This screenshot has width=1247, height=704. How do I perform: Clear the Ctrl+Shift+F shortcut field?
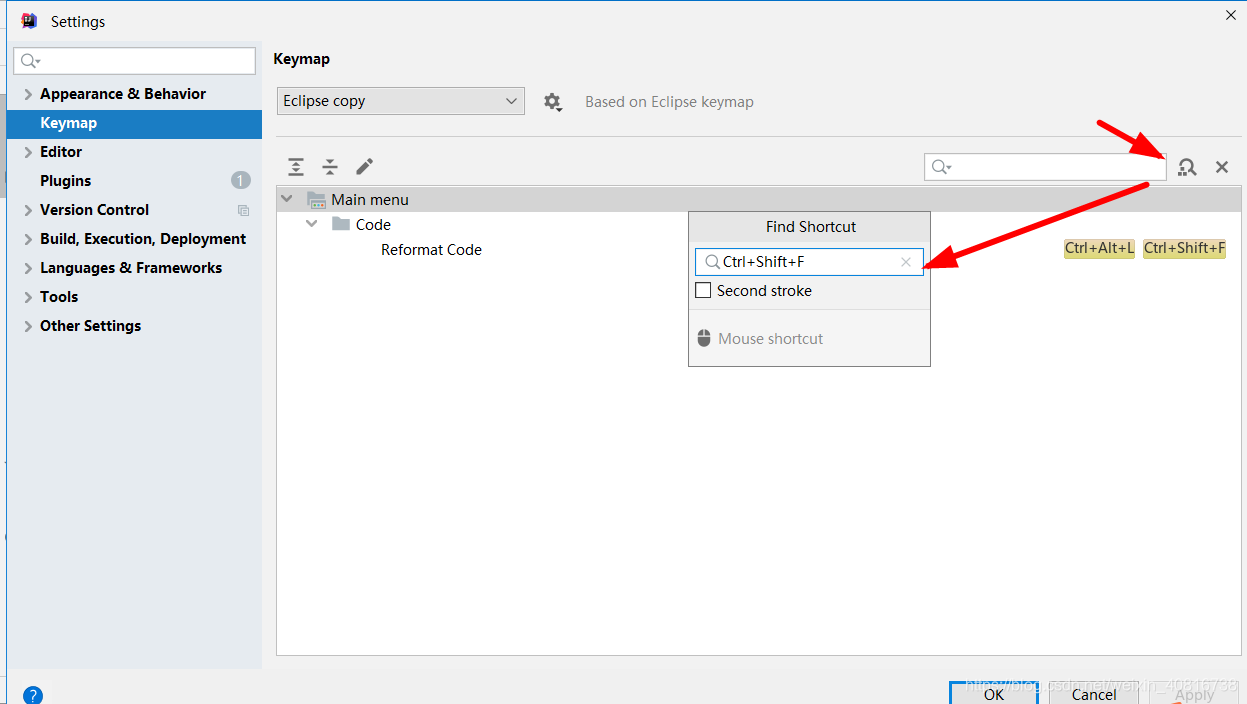(906, 262)
